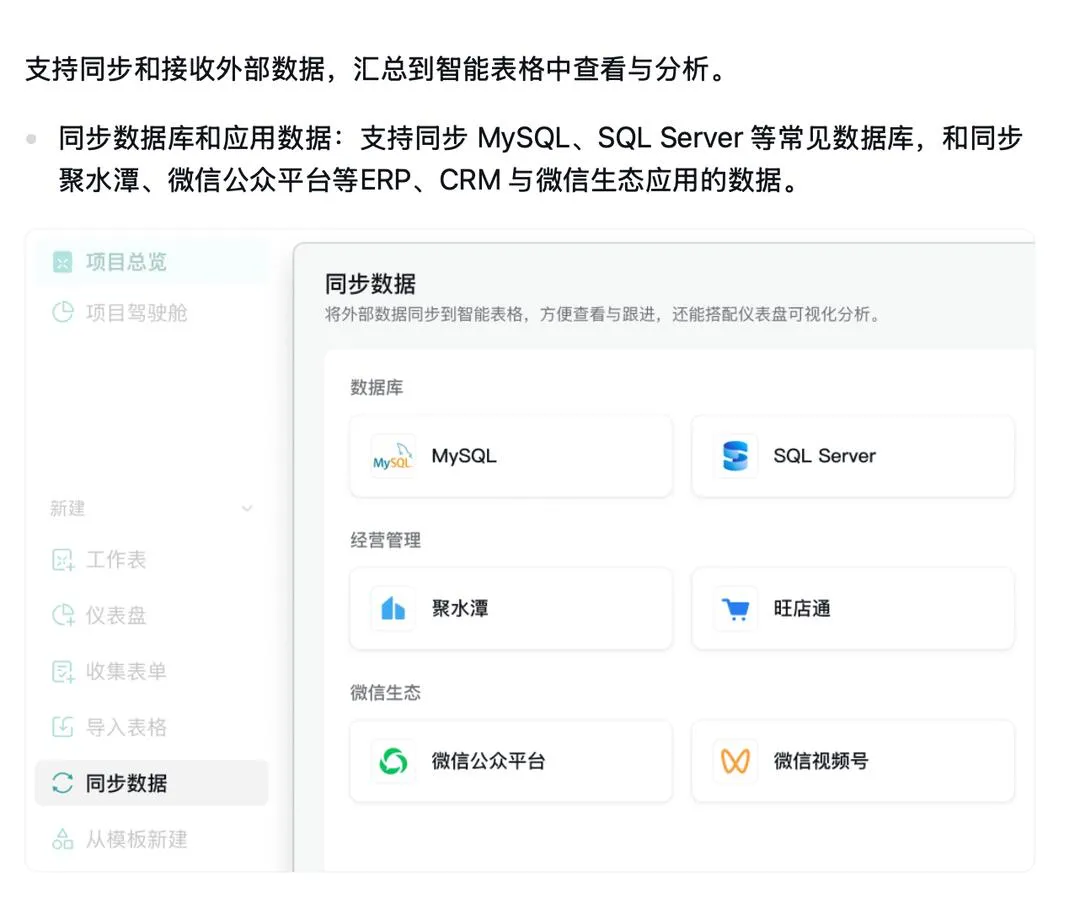Select 同步数据 in the sidebar

151,783
